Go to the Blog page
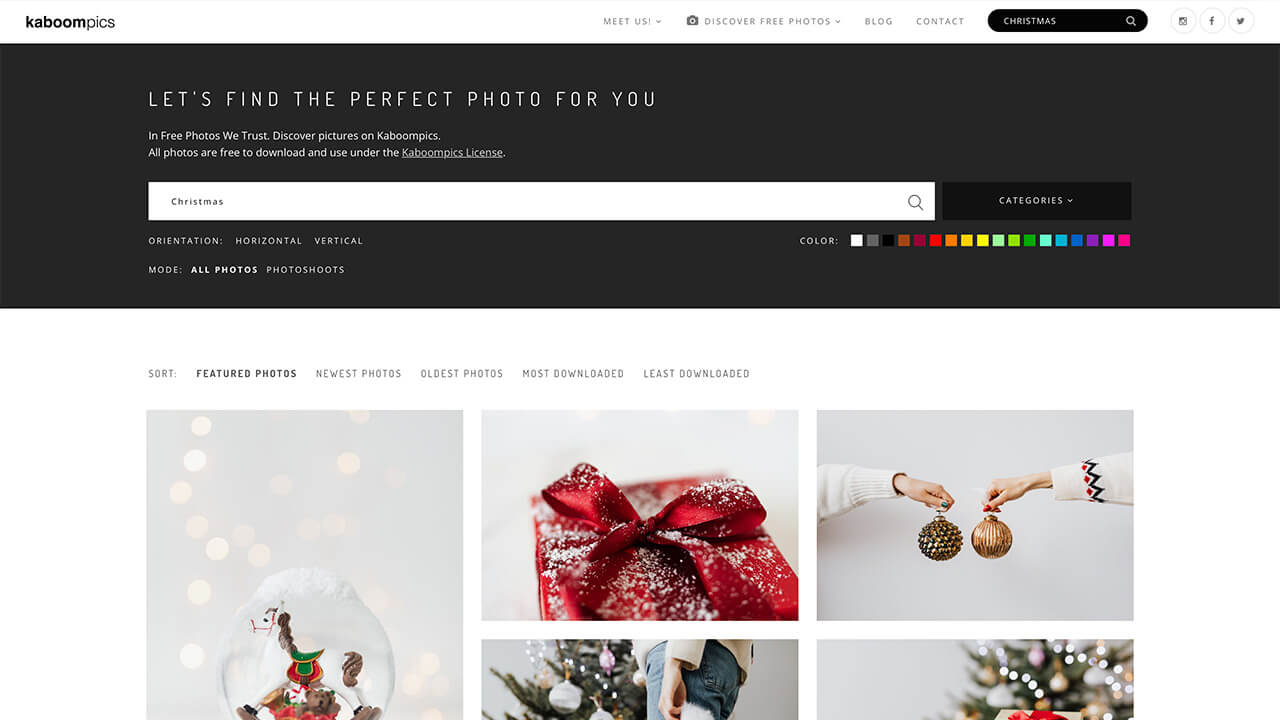Image resolution: width=1280 pixels, height=720 pixels. click(879, 21)
